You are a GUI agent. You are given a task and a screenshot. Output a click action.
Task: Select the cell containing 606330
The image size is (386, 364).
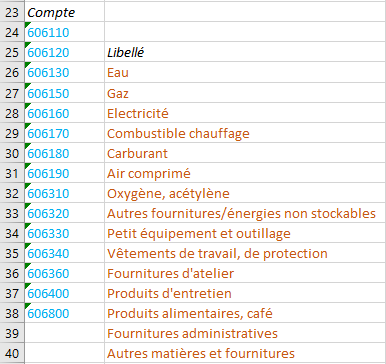point(65,233)
